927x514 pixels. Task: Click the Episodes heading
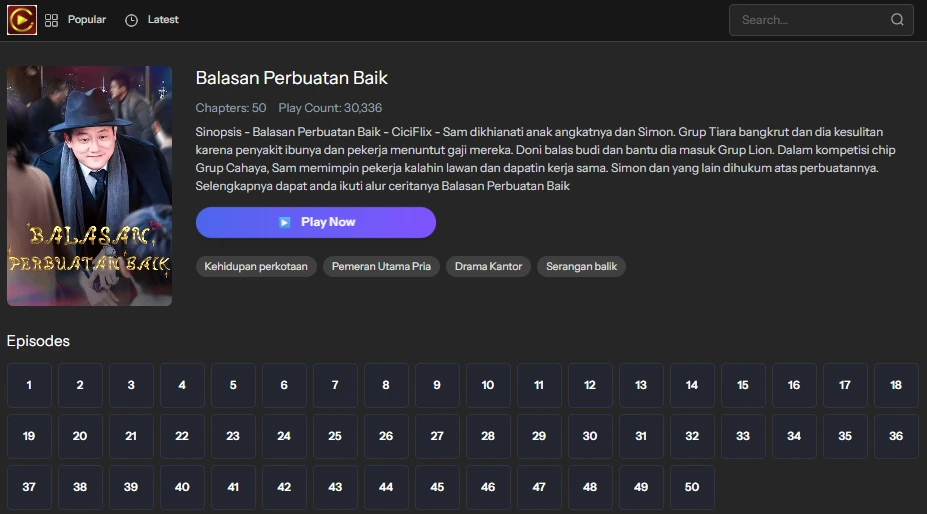[38, 341]
